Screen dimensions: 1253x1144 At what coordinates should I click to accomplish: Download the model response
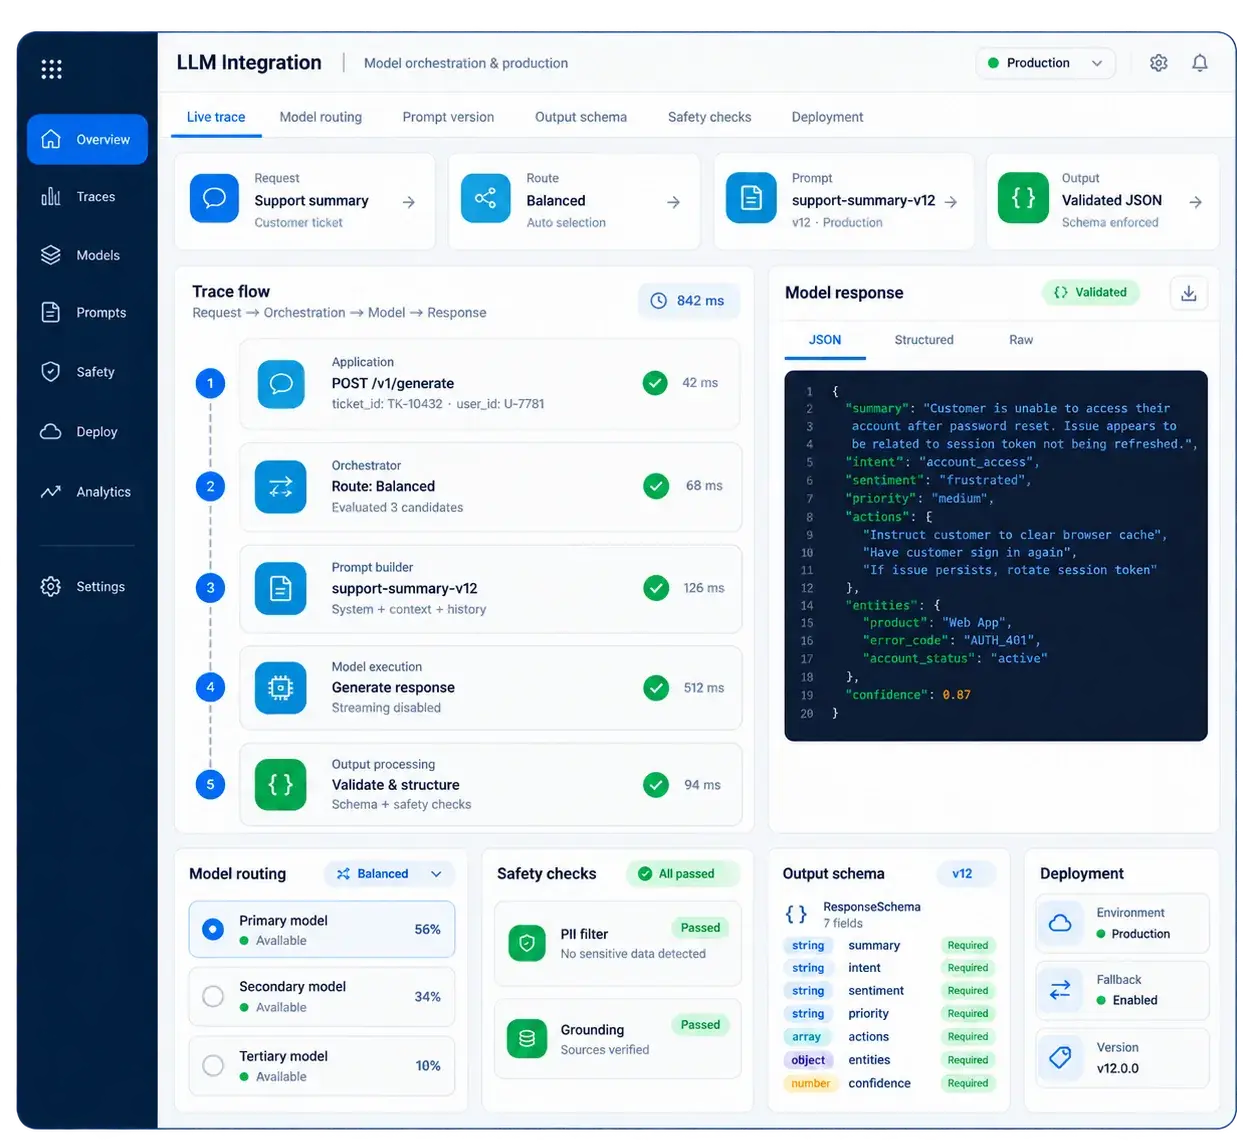click(x=1189, y=293)
